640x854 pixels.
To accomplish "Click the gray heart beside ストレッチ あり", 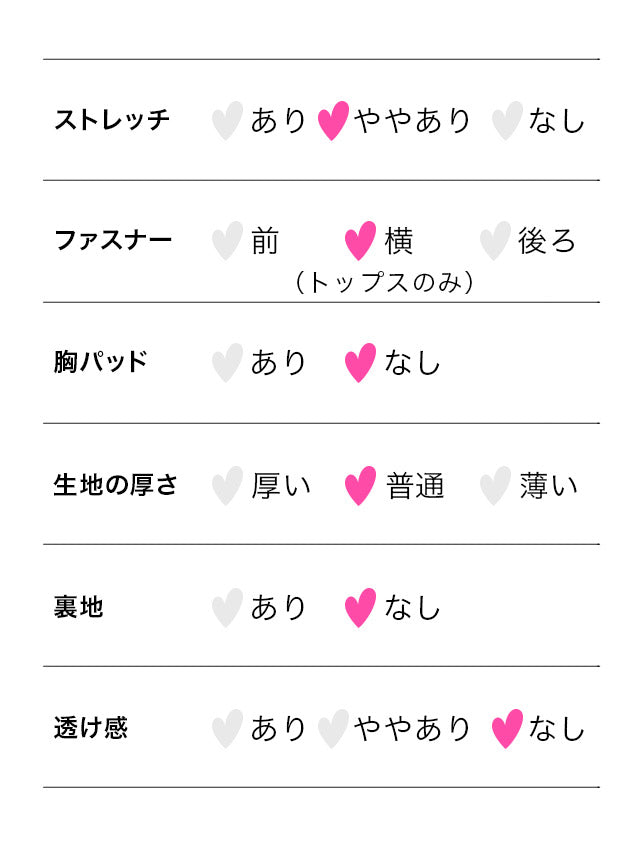I will click(x=228, y=121).
